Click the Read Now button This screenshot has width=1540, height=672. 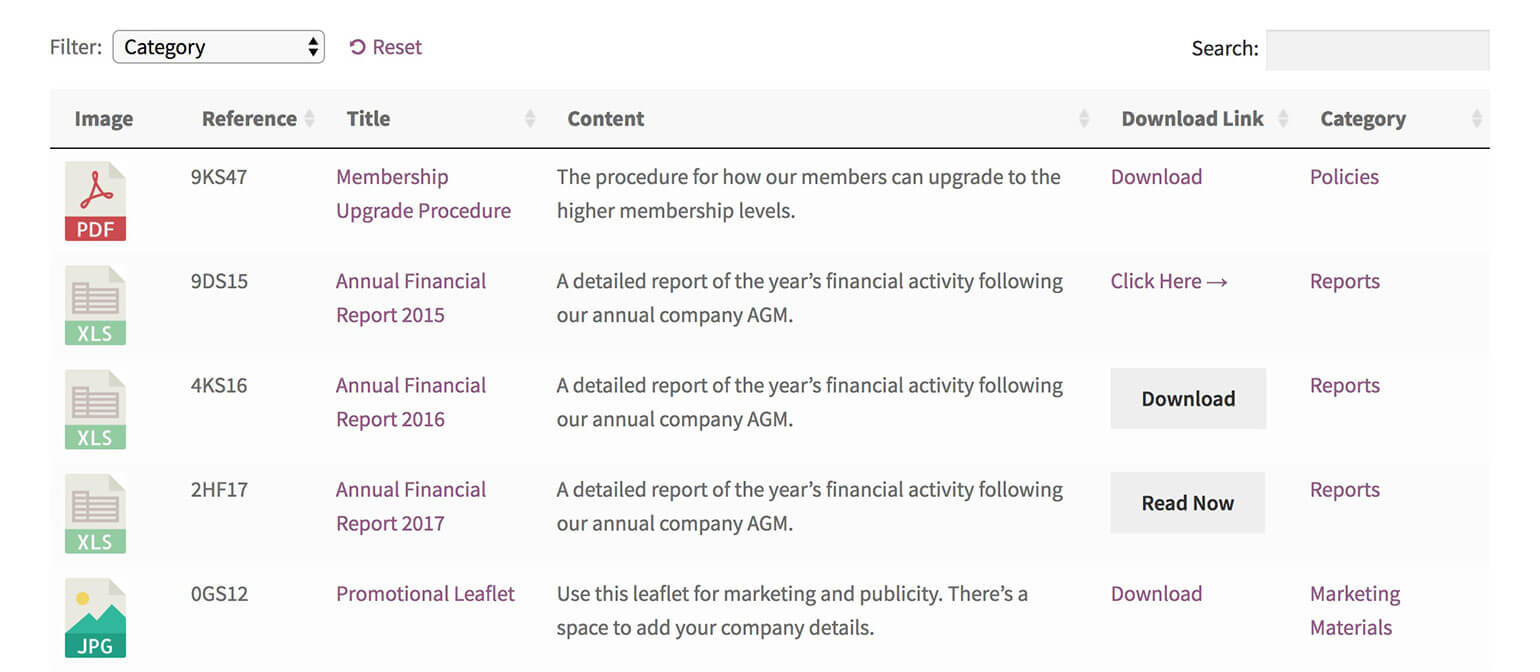pos(1188,503)
